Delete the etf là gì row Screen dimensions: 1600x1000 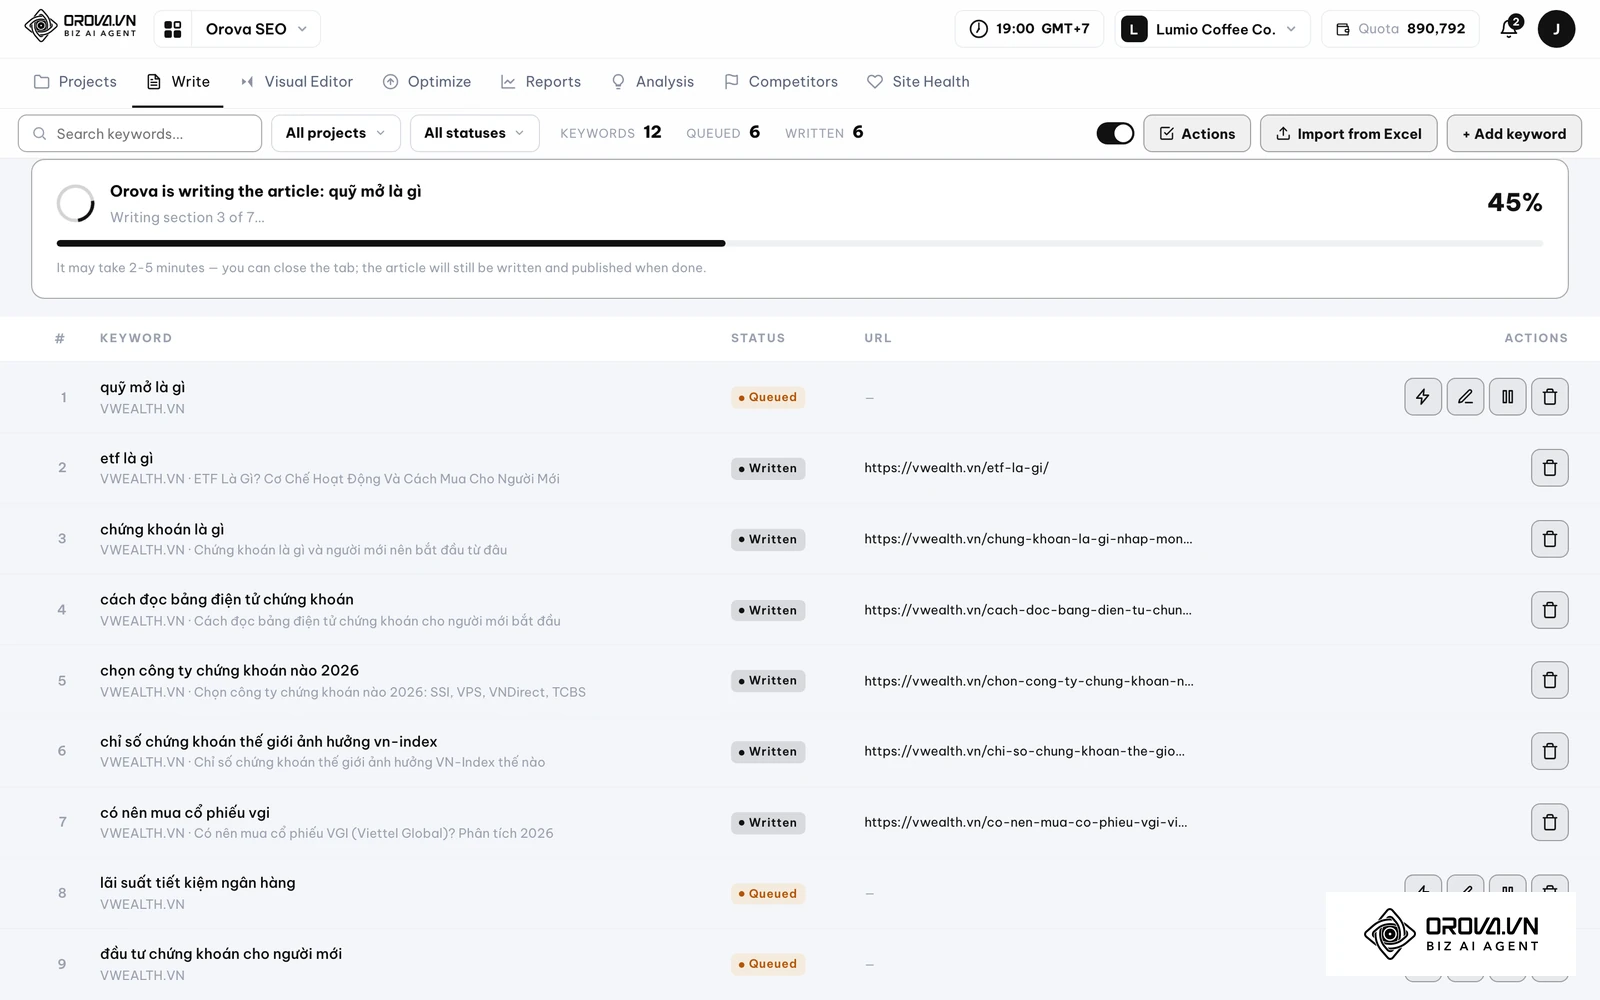[x=1550, y=468]
